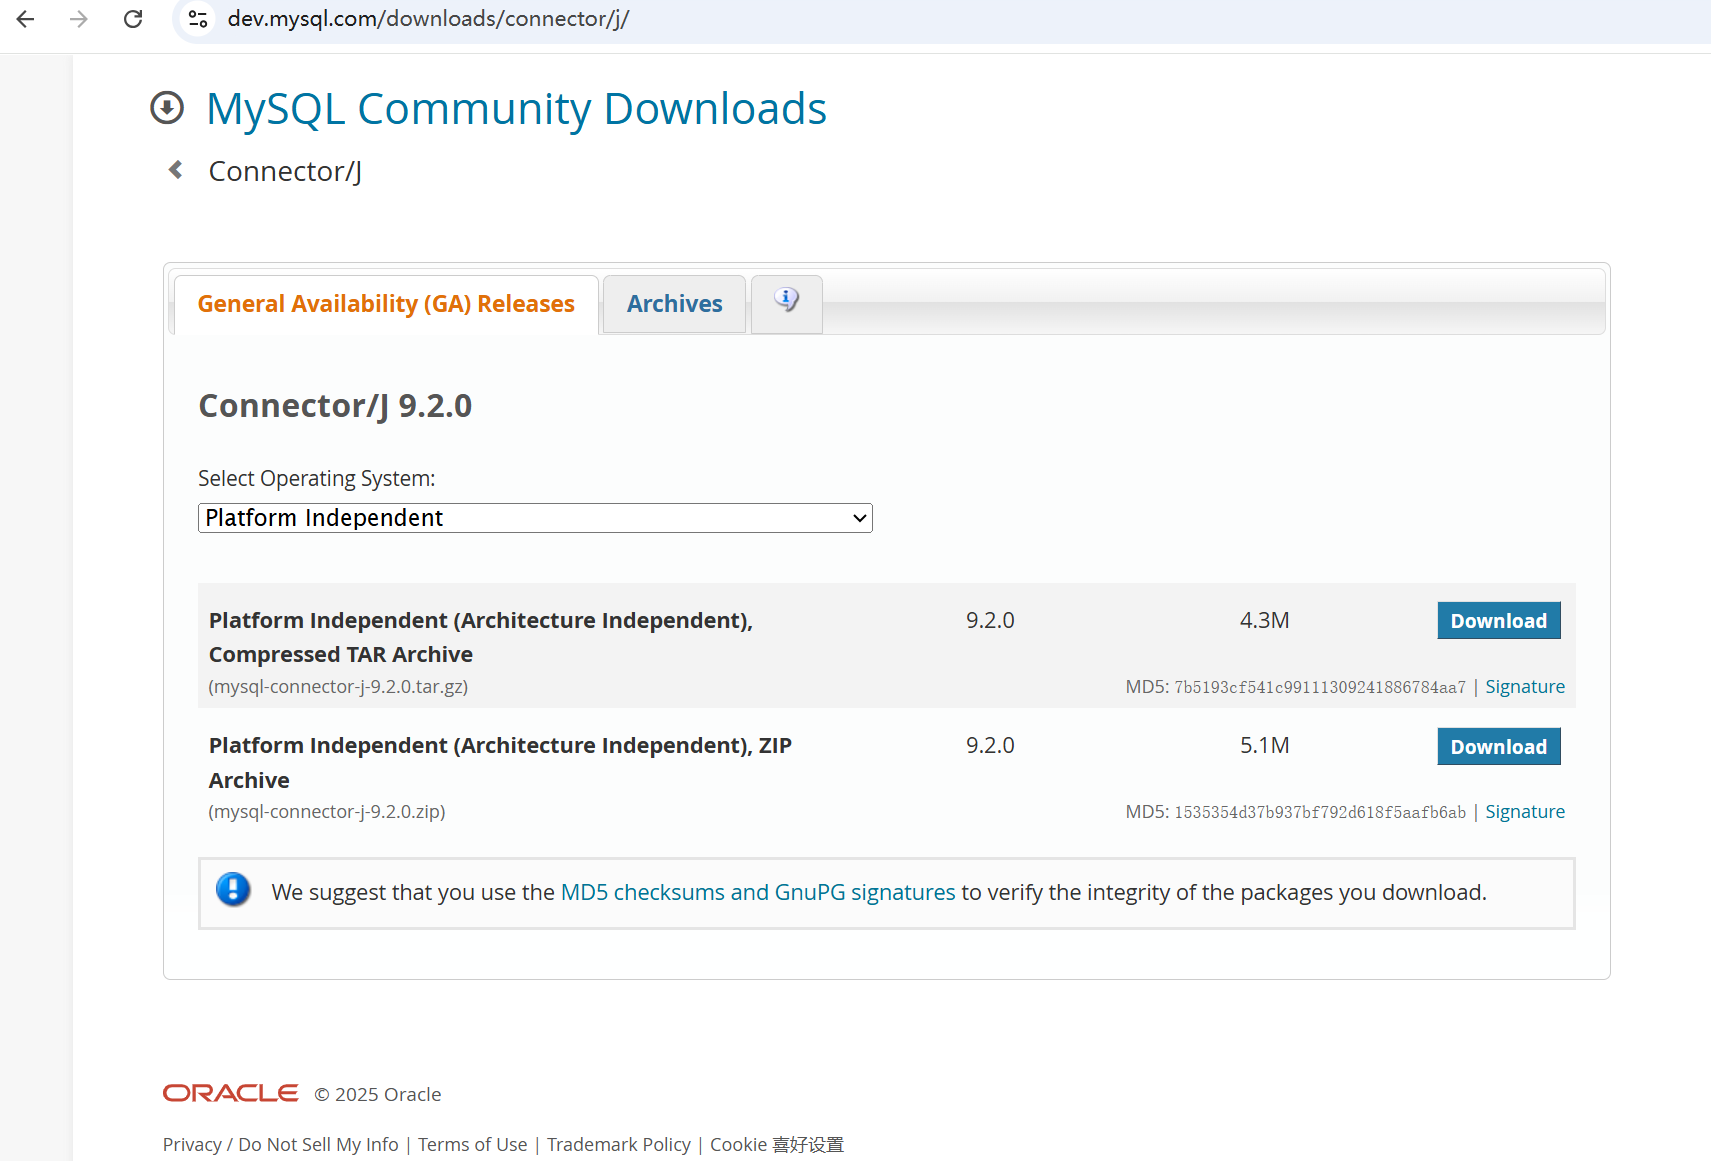Click blue exclamation info icon
The height and width of the screenshot is (1161, 1711).
point(233,889)
